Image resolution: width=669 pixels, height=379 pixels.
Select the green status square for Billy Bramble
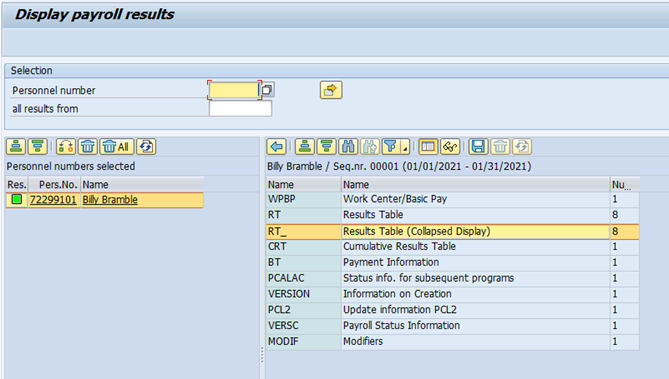pyautogui.click(x=17, y=199)
